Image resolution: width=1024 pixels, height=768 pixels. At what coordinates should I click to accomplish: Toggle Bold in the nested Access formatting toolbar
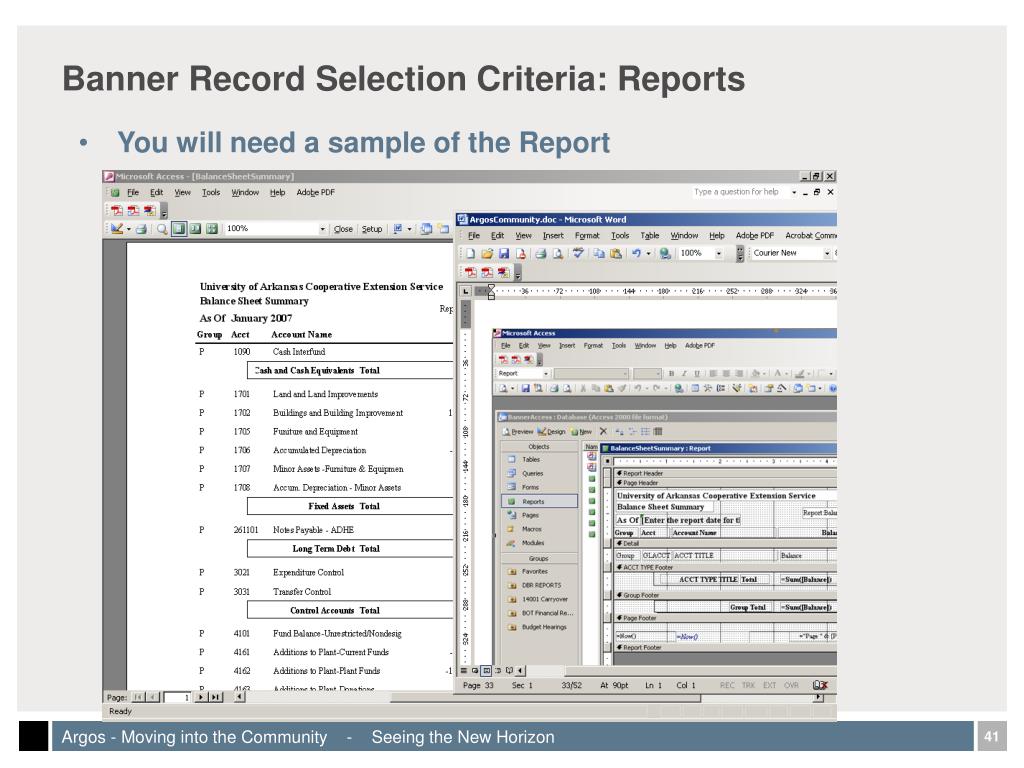pyautogui.click(x=671, y=374)
